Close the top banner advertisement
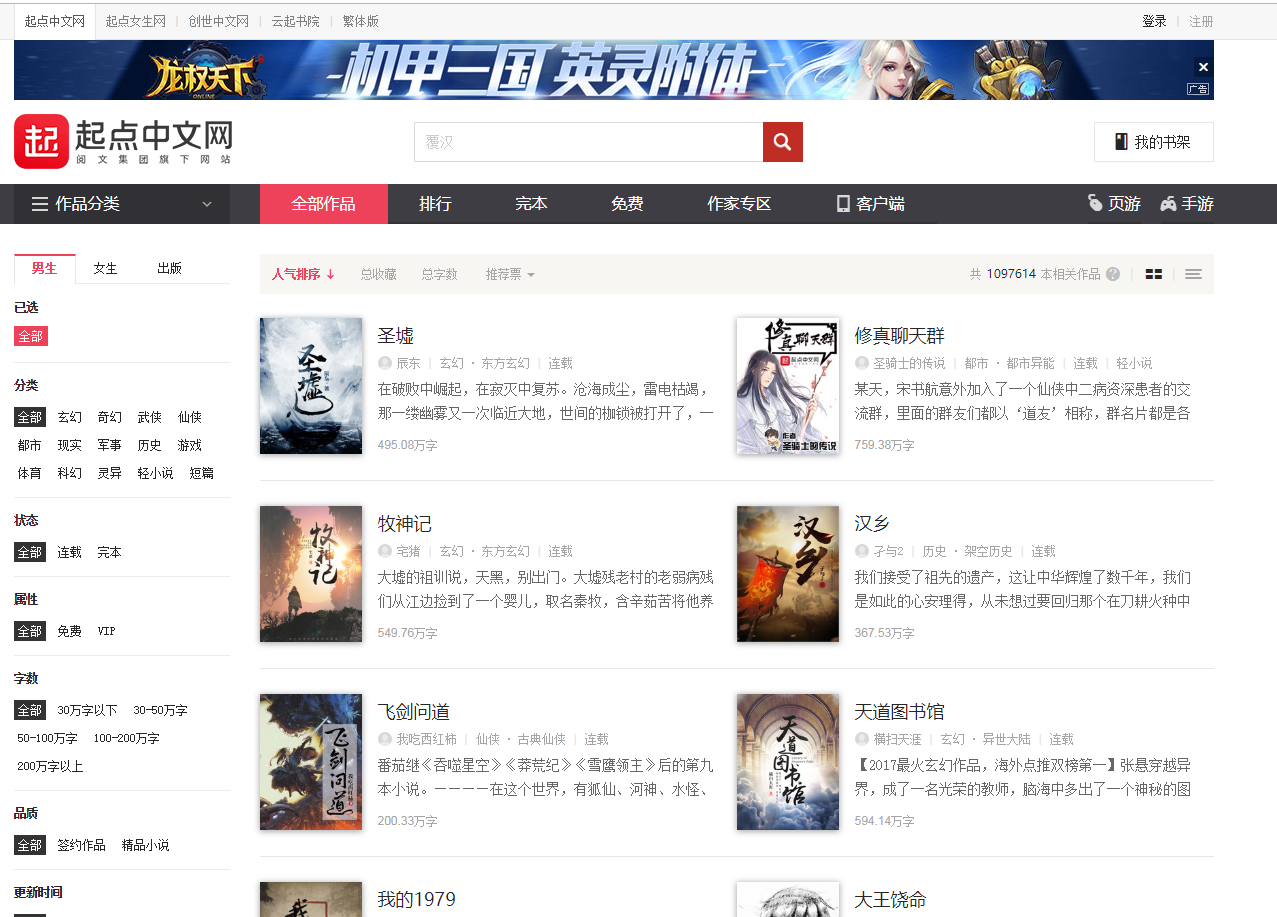 (x=1203, y=67)
